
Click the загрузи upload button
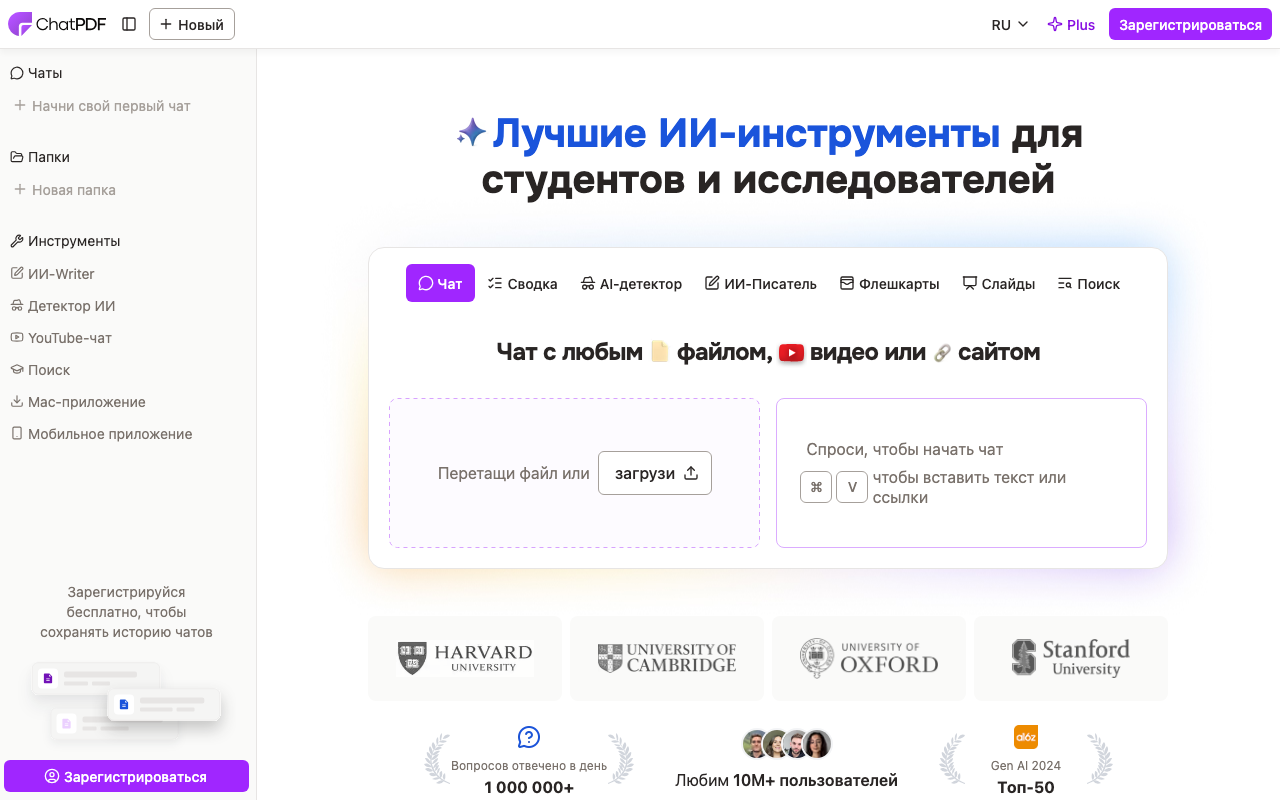655,473
